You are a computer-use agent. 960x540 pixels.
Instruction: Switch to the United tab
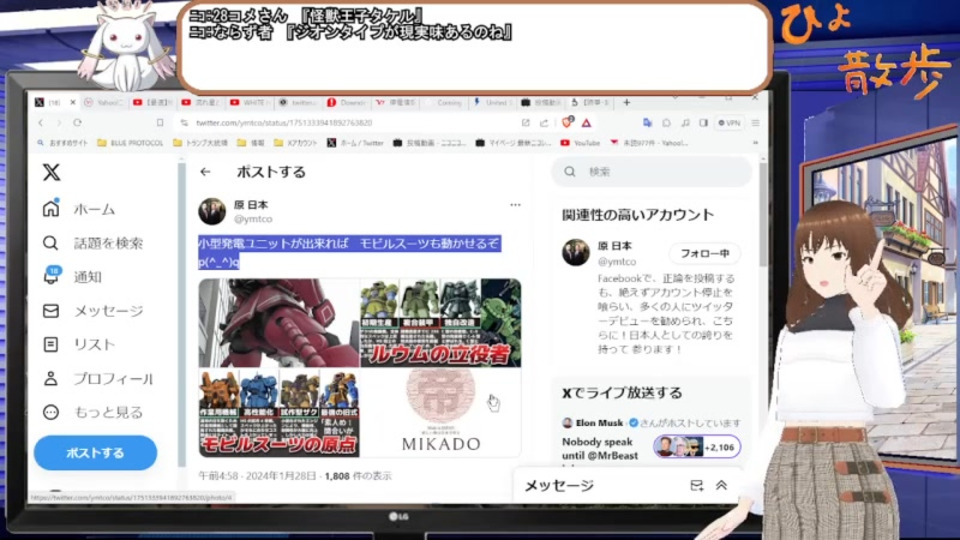pyautogui.click(x=492, y=102)
